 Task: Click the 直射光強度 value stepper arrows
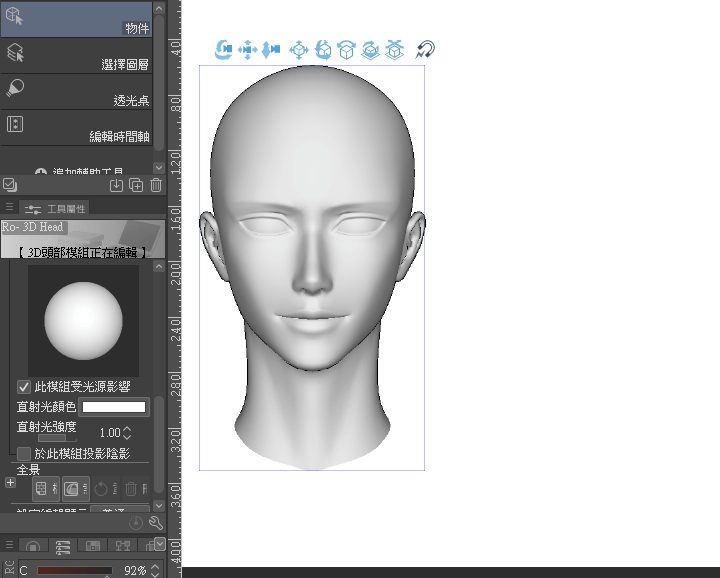128,433
